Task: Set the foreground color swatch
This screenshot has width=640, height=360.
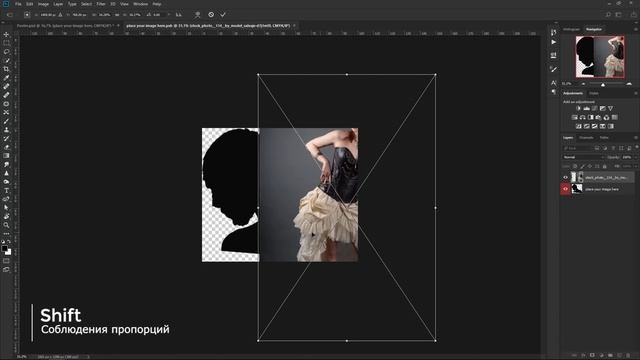Action: [x=4, y=248]
